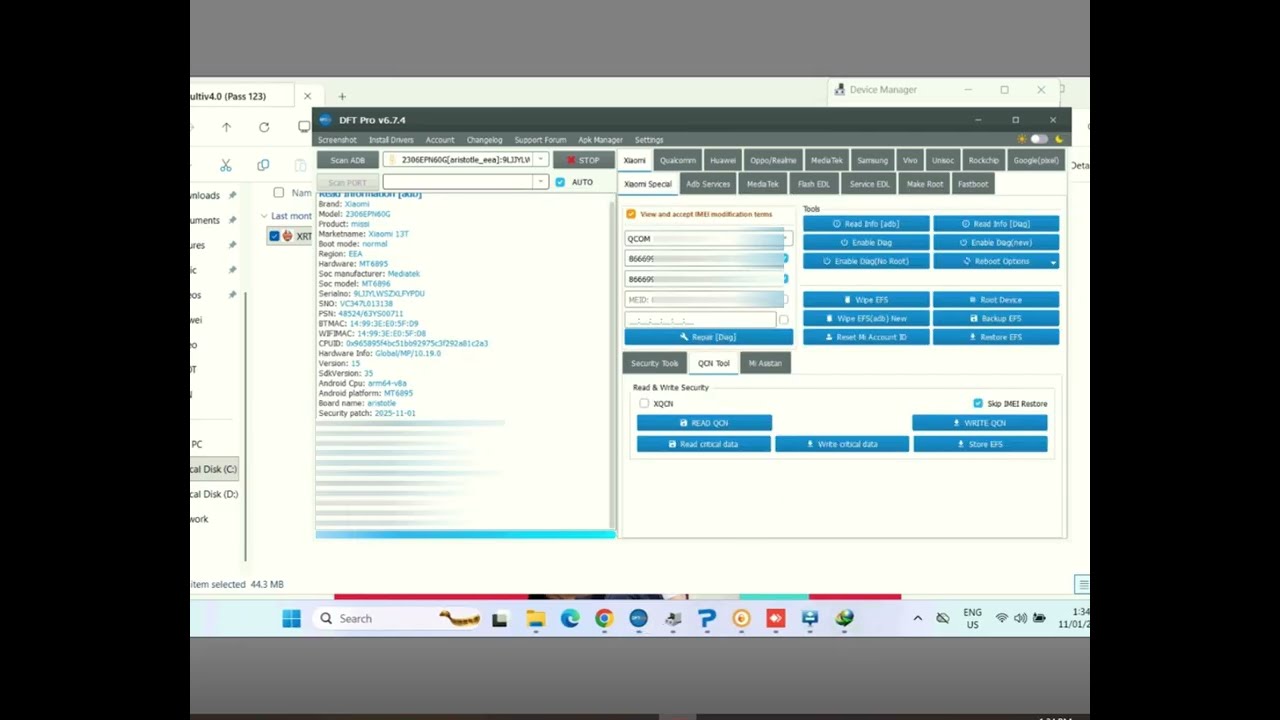Open the Mi Assistant tab
Image resolution: width=1280 pixels, height=720 pixels.
(765, 363)
